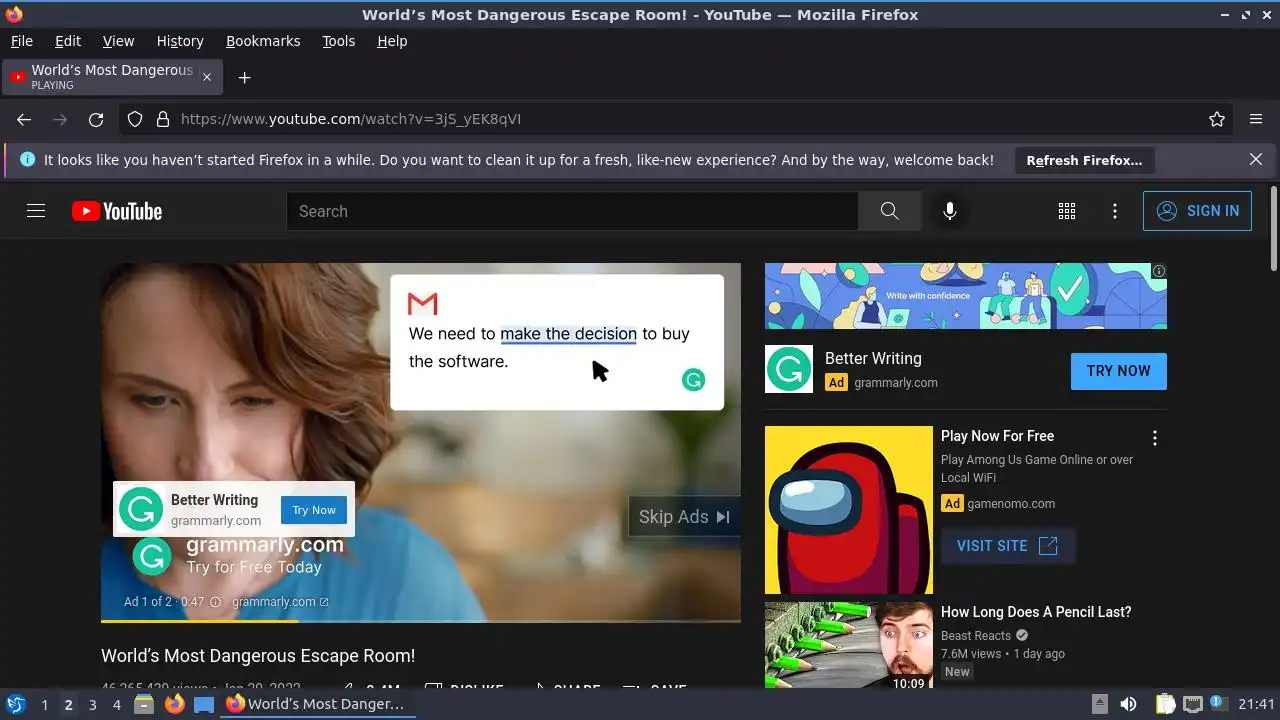Open the File menu
This screenshot has height=720, width=1280.
21,41
